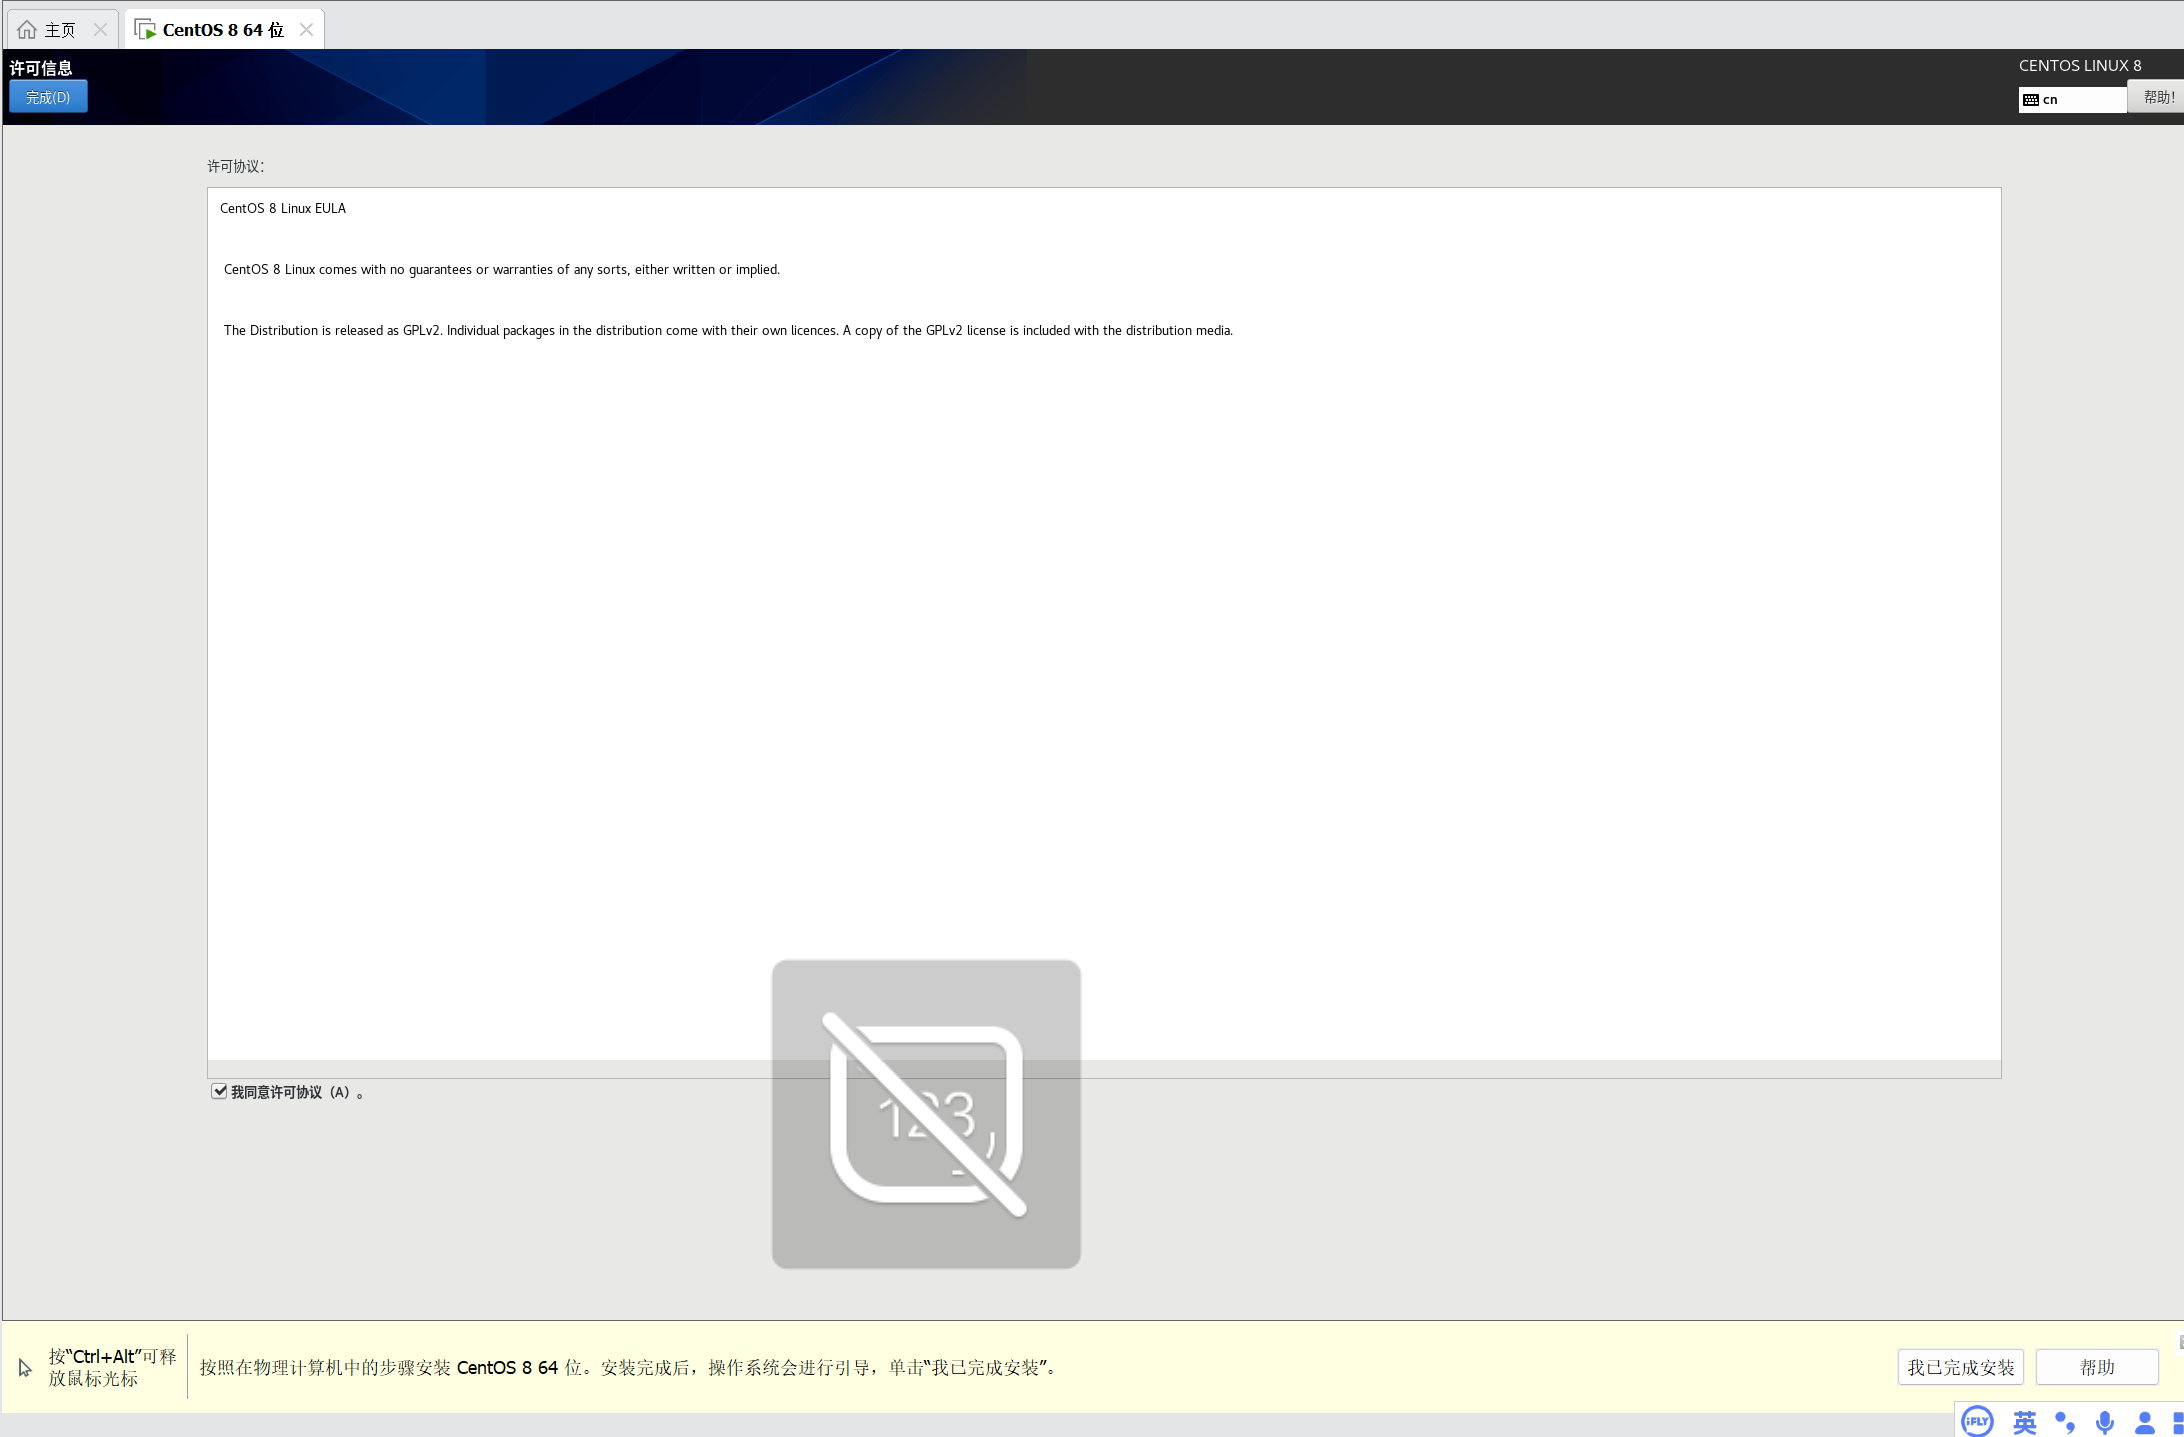Toggle the 我同意许可协议 checkbox
Image resolution: width=2184 pixels, height=1437 pixels.
[x=219, y=1091]
